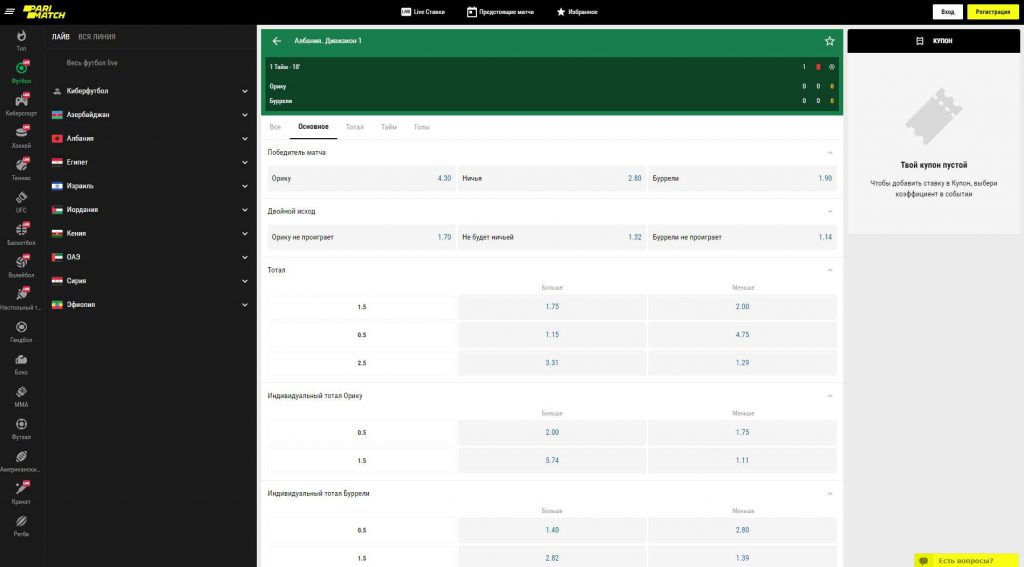Select the Регби sport icon
Screen dimensions: 1024x567
tap(21, 521)
